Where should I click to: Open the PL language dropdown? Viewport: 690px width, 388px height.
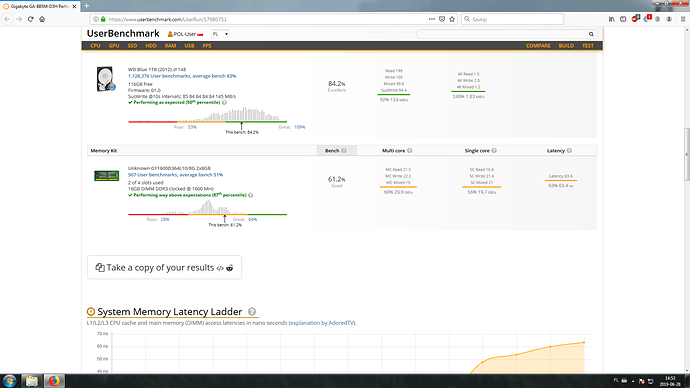pos(220,34)
